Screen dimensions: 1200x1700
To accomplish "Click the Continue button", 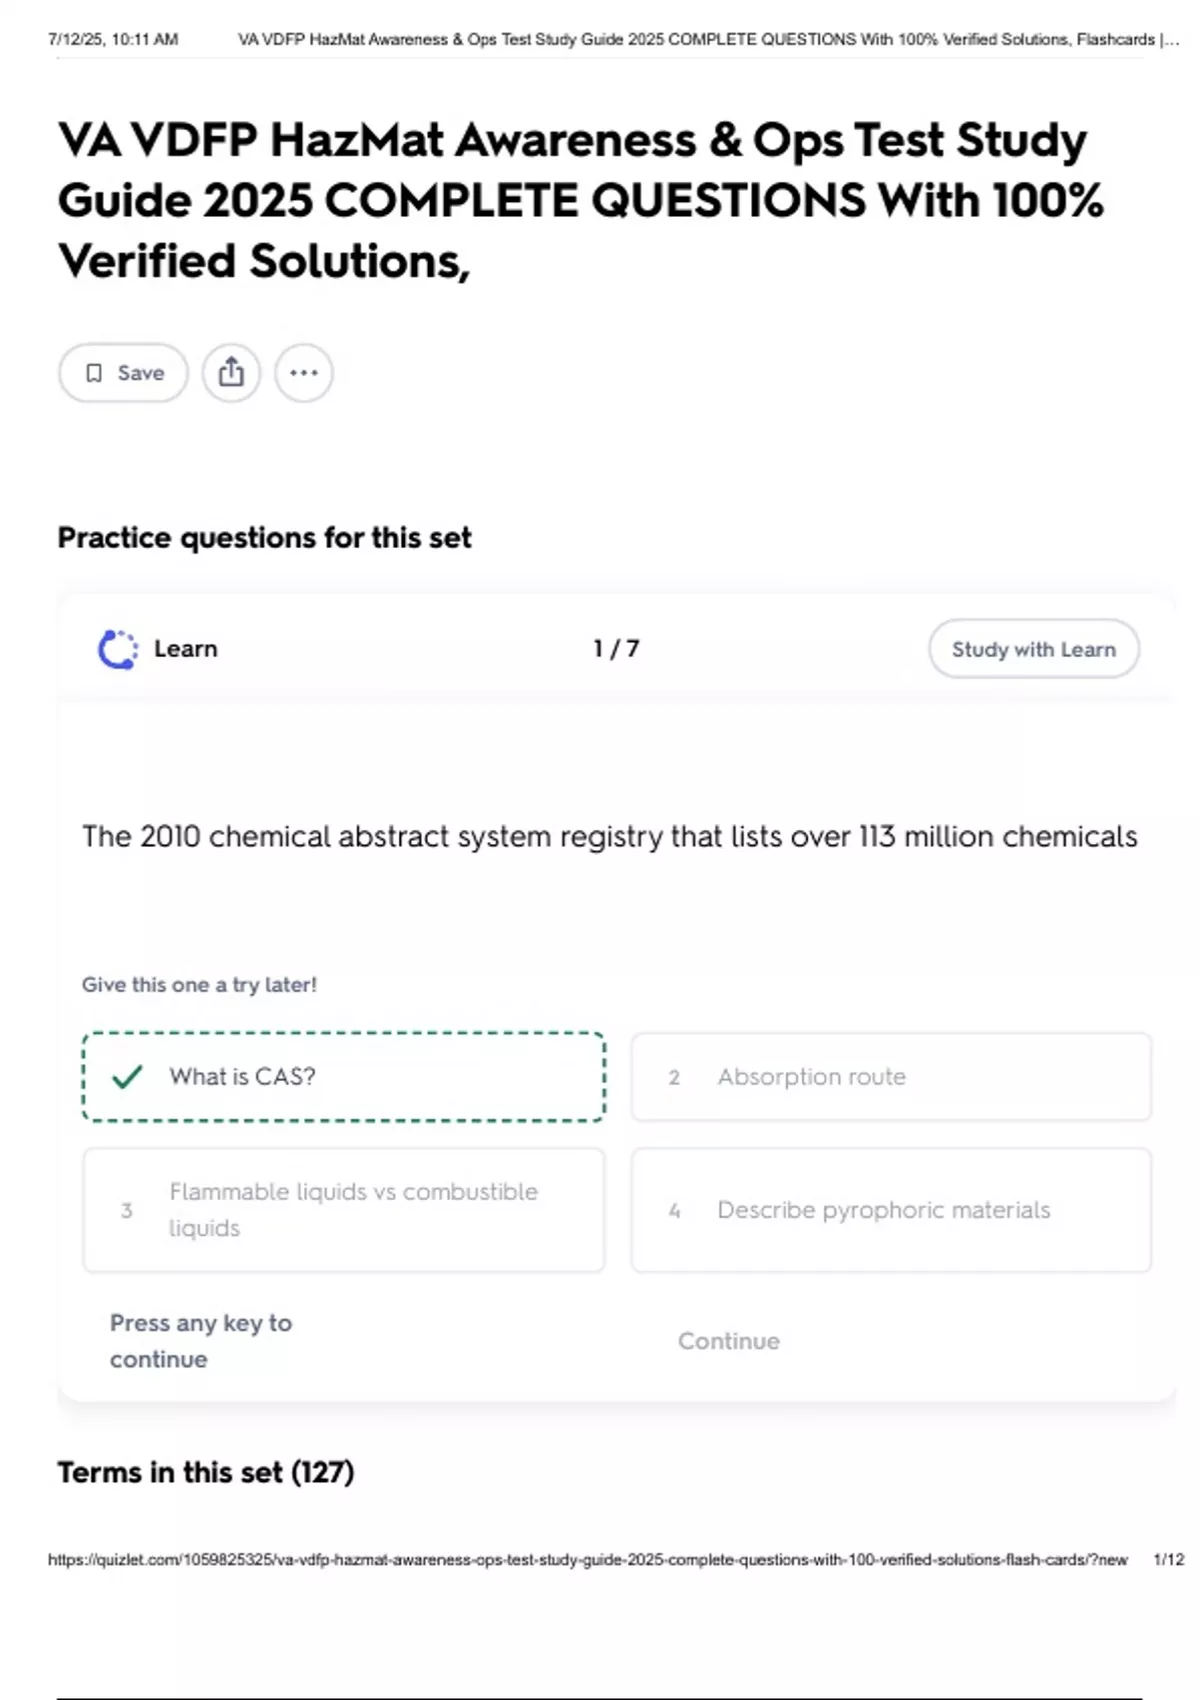I will pos(729,1341).
